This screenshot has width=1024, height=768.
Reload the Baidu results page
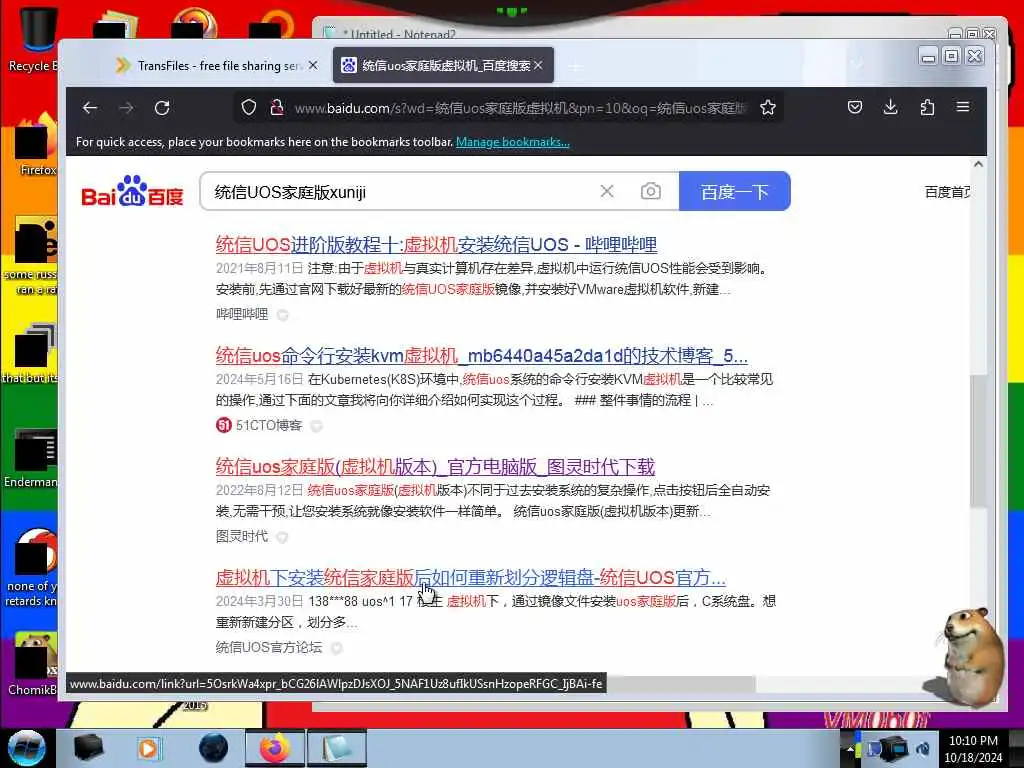click(162, 108)
